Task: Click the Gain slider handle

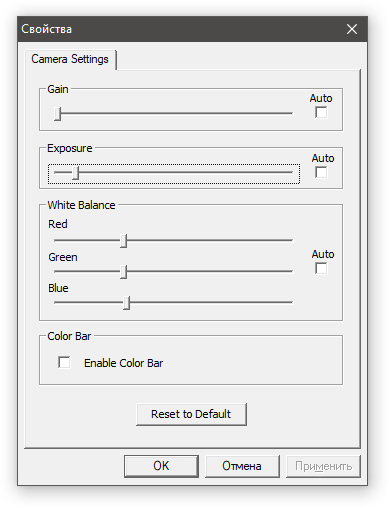Action: (58, 114)
